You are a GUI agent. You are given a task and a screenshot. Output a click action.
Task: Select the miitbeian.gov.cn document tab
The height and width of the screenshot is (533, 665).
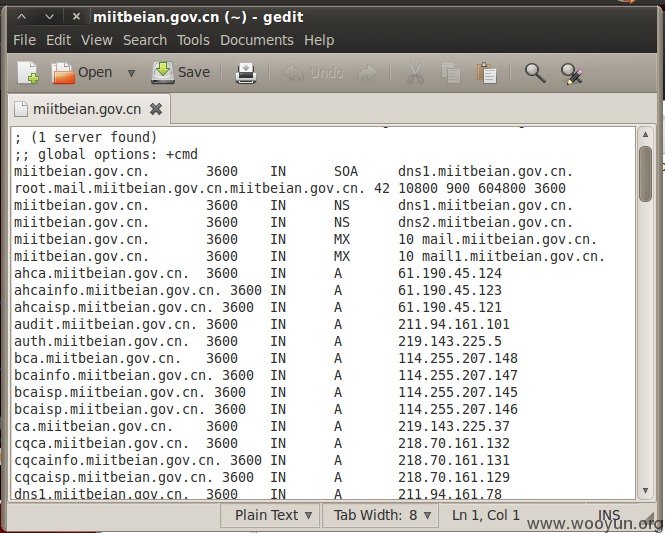pyautogui.click(x=87, y=109)
